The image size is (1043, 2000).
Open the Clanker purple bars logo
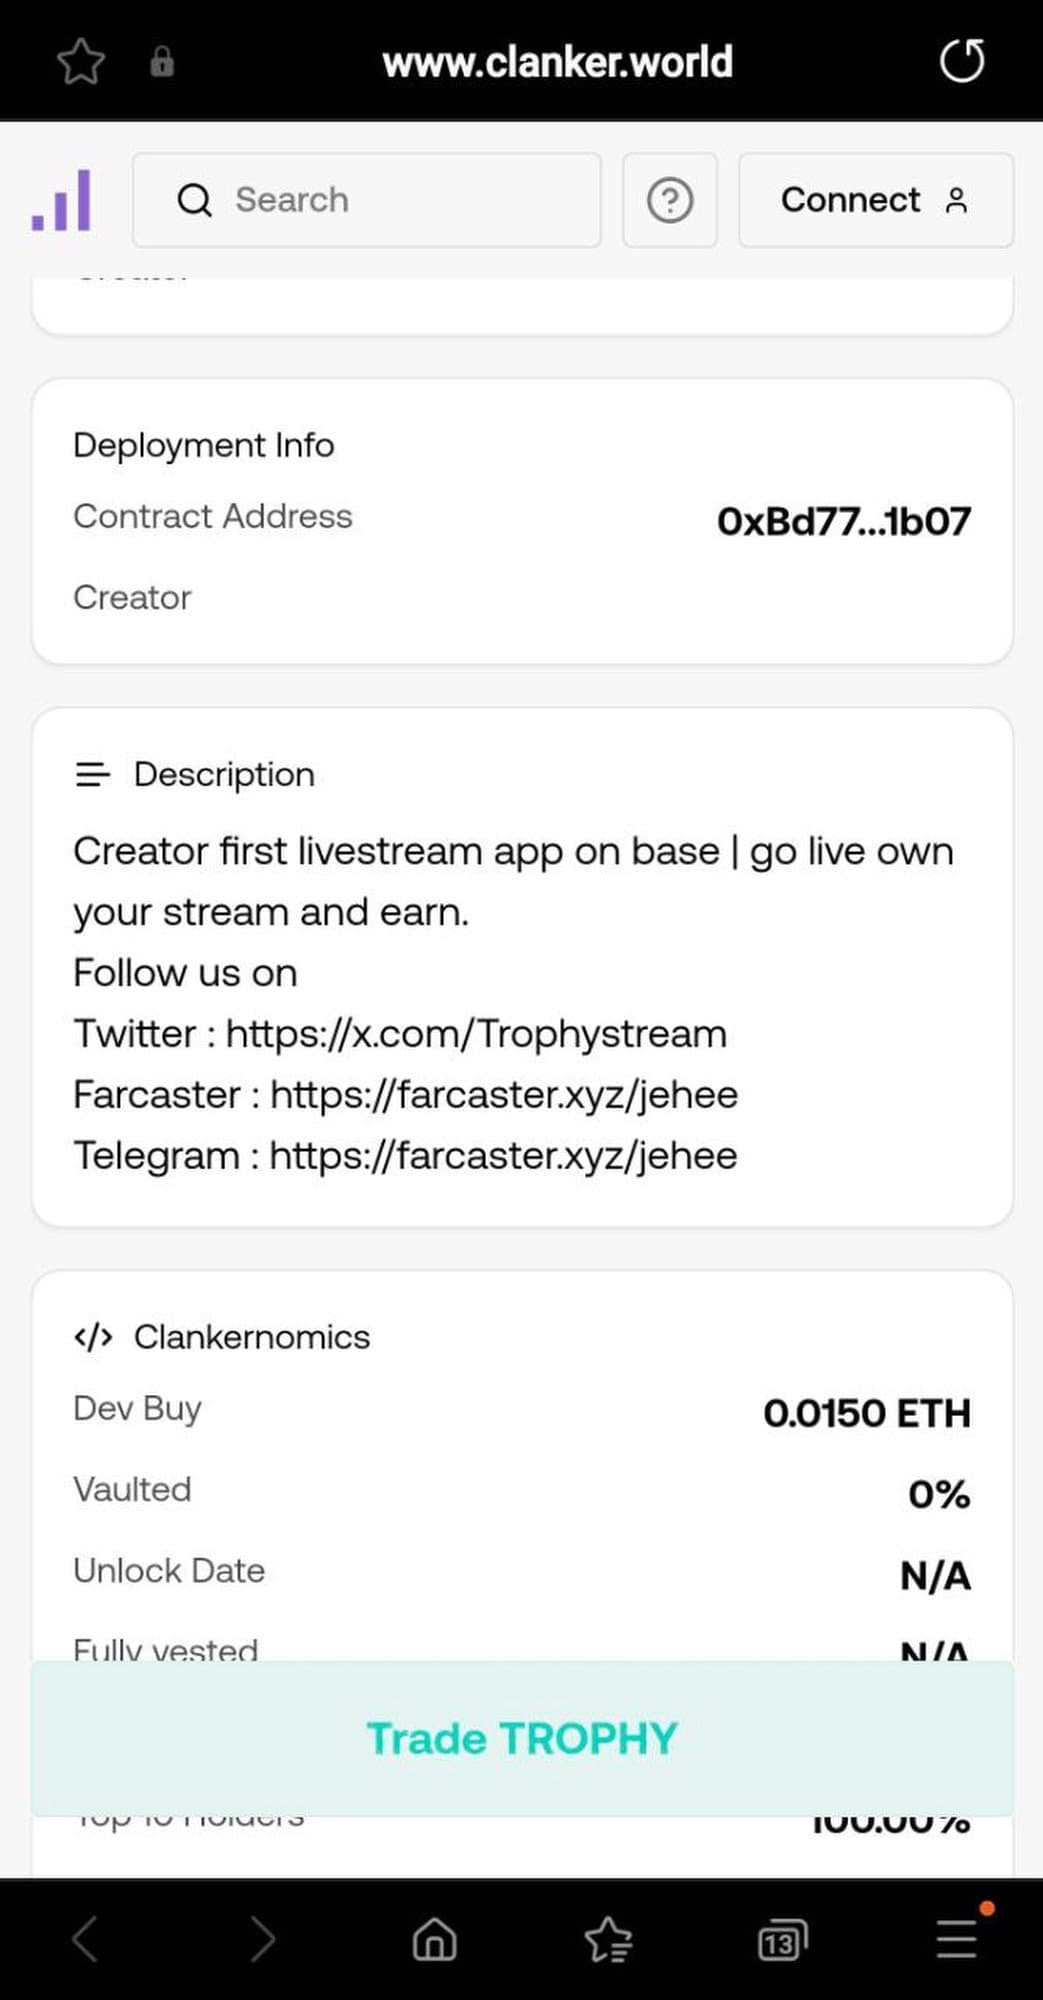(62, 200)
